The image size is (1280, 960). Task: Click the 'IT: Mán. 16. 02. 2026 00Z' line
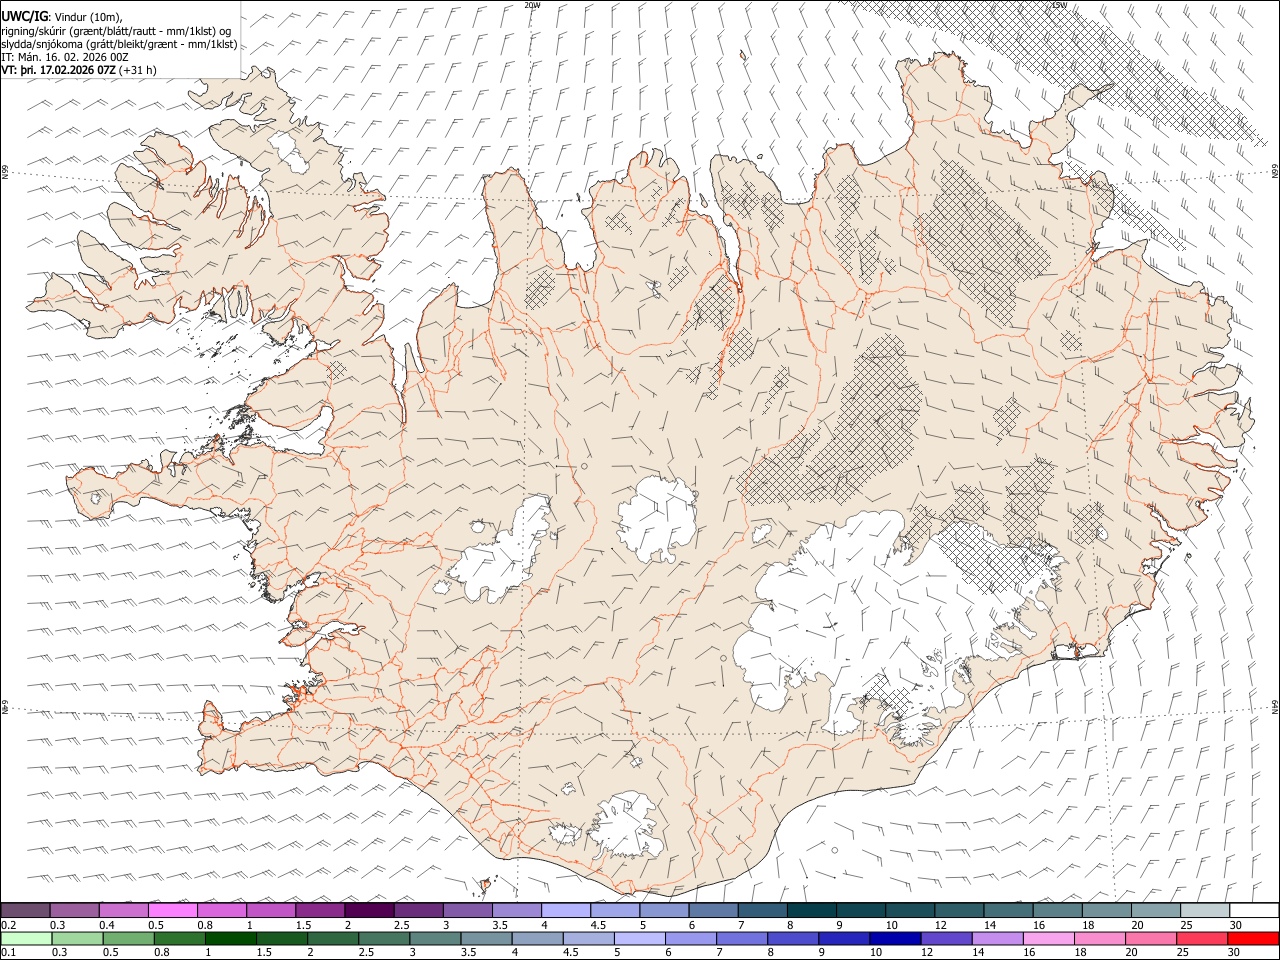tap(65, 57)
